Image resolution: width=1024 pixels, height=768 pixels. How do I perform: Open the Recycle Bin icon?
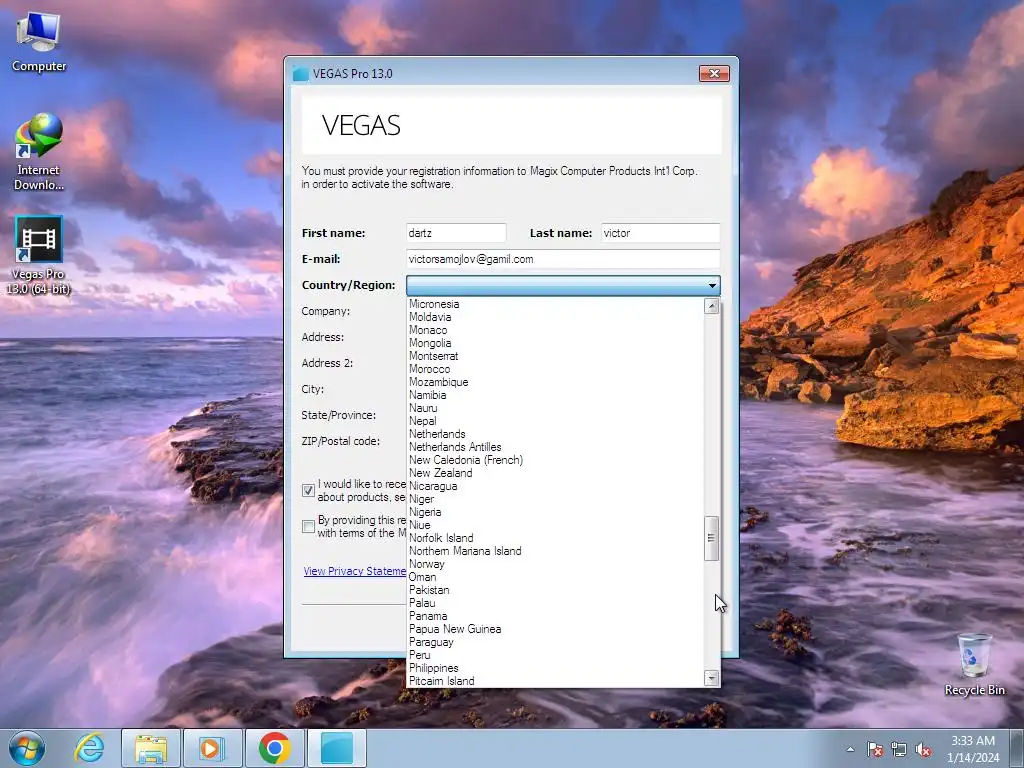[974, 664]
